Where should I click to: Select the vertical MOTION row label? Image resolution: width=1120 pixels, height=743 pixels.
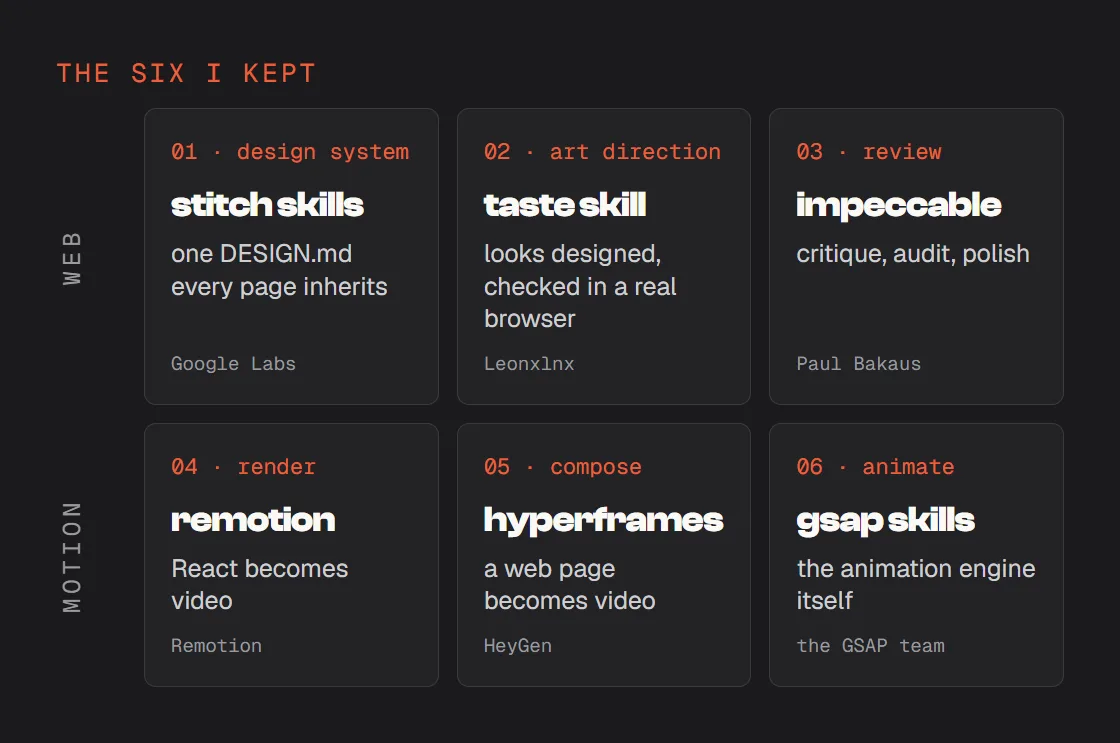(71, 557)
